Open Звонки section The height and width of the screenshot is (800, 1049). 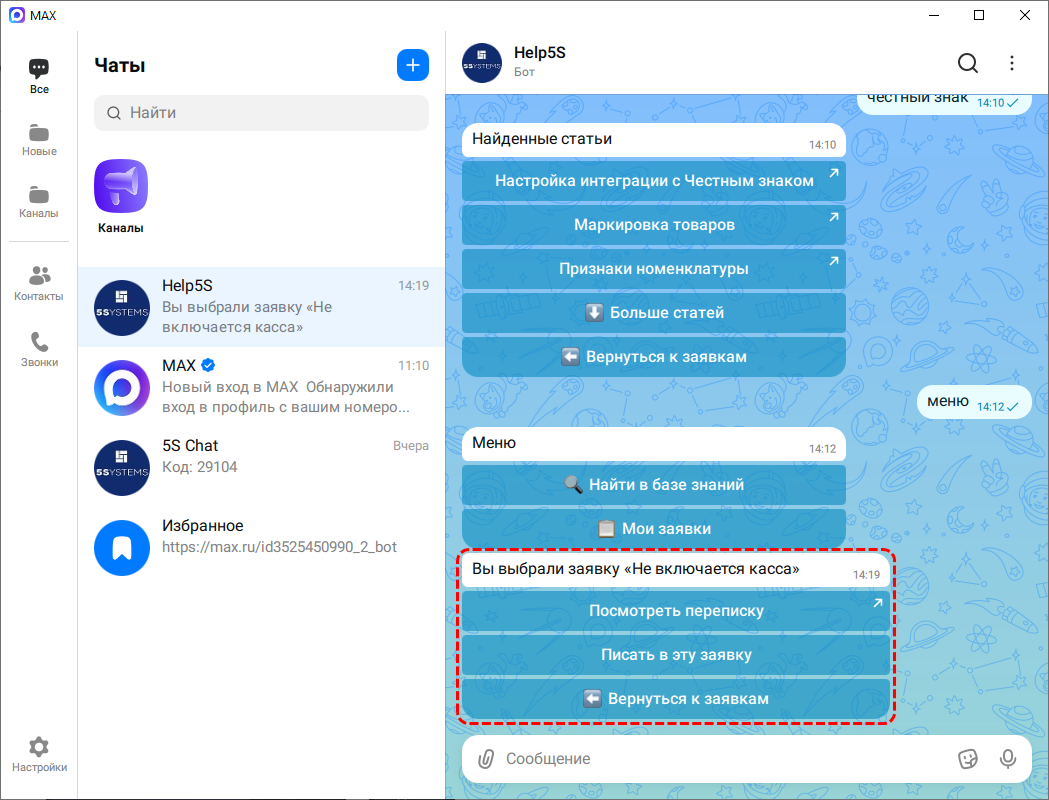click(x=39, y=350)
